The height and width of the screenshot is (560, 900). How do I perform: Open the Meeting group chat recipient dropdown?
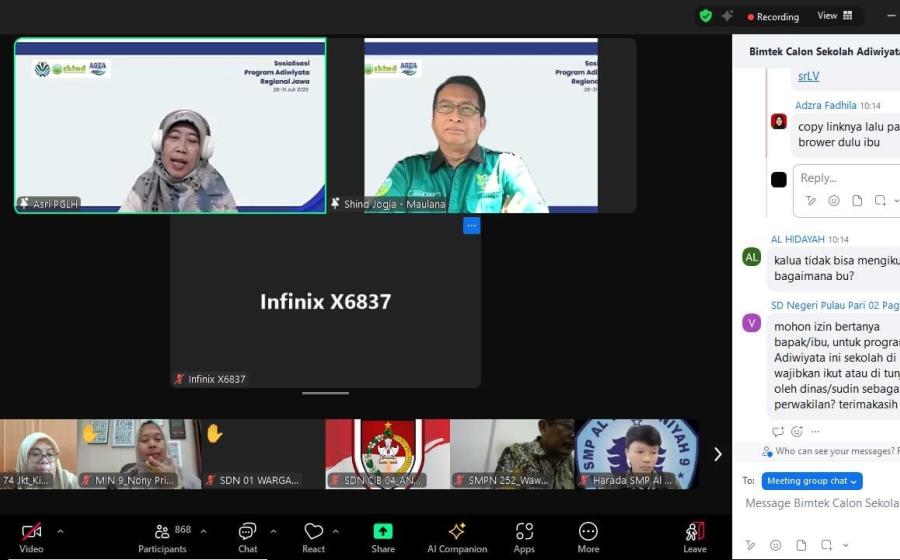(811, 481)
